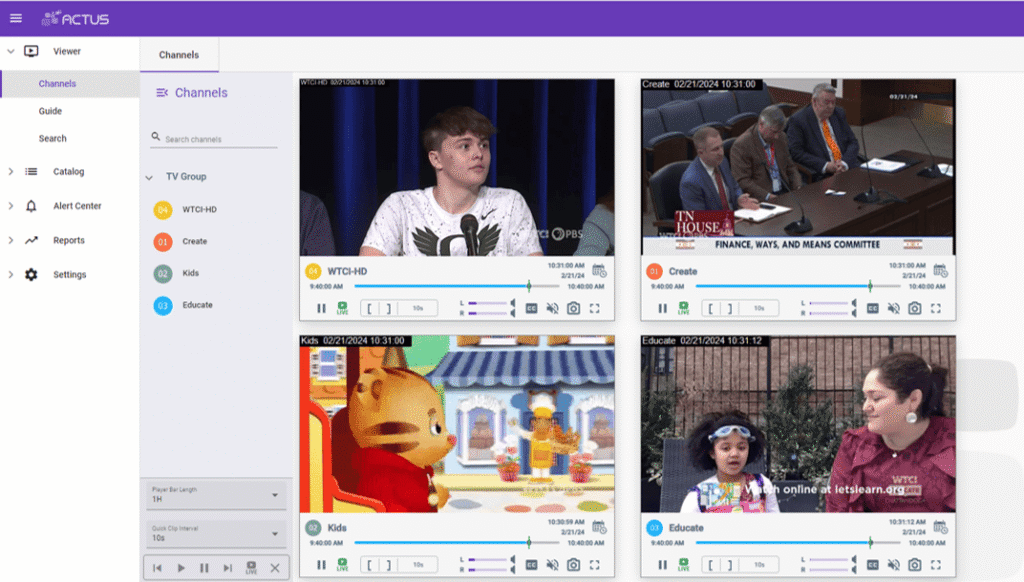The image size is (1024, 582).
Task: Open the calendar icon on Kids player
Action: (599, 527)
